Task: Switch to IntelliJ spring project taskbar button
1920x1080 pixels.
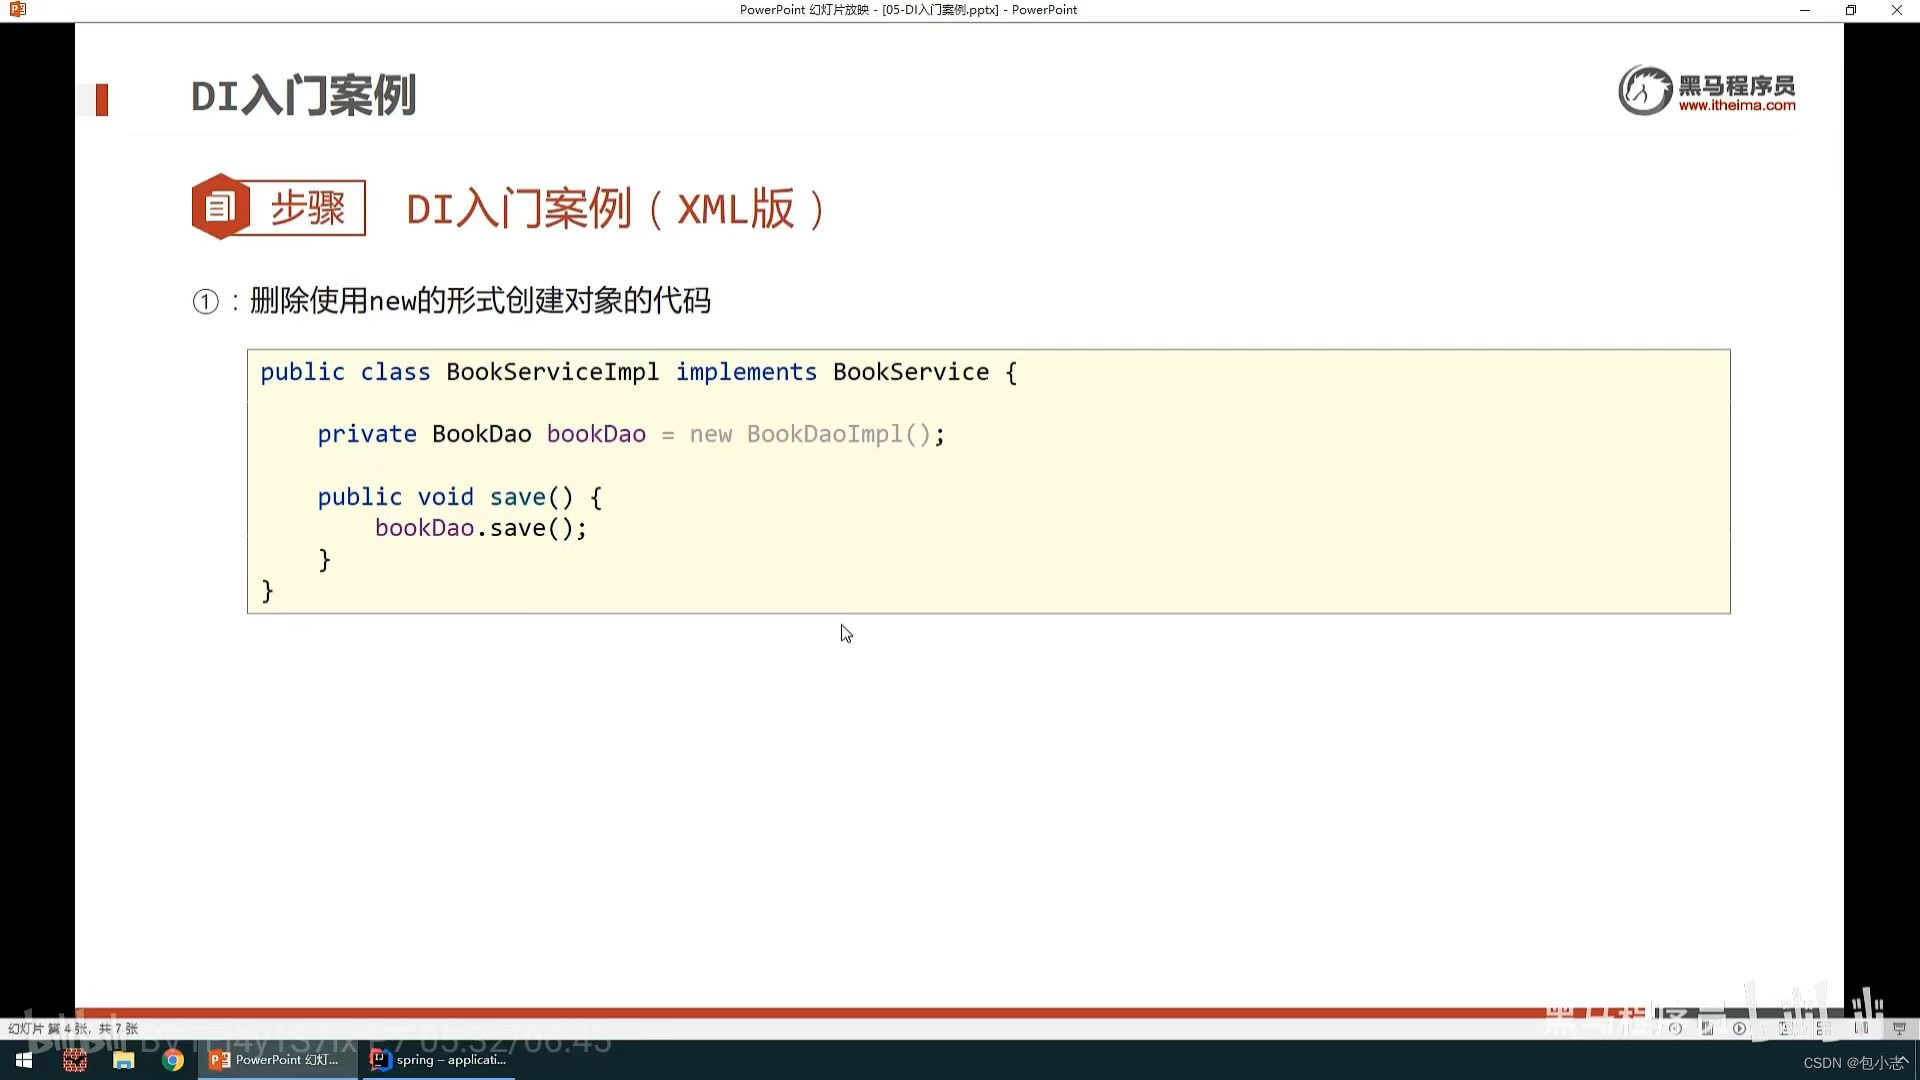Action: (439, 1060)
